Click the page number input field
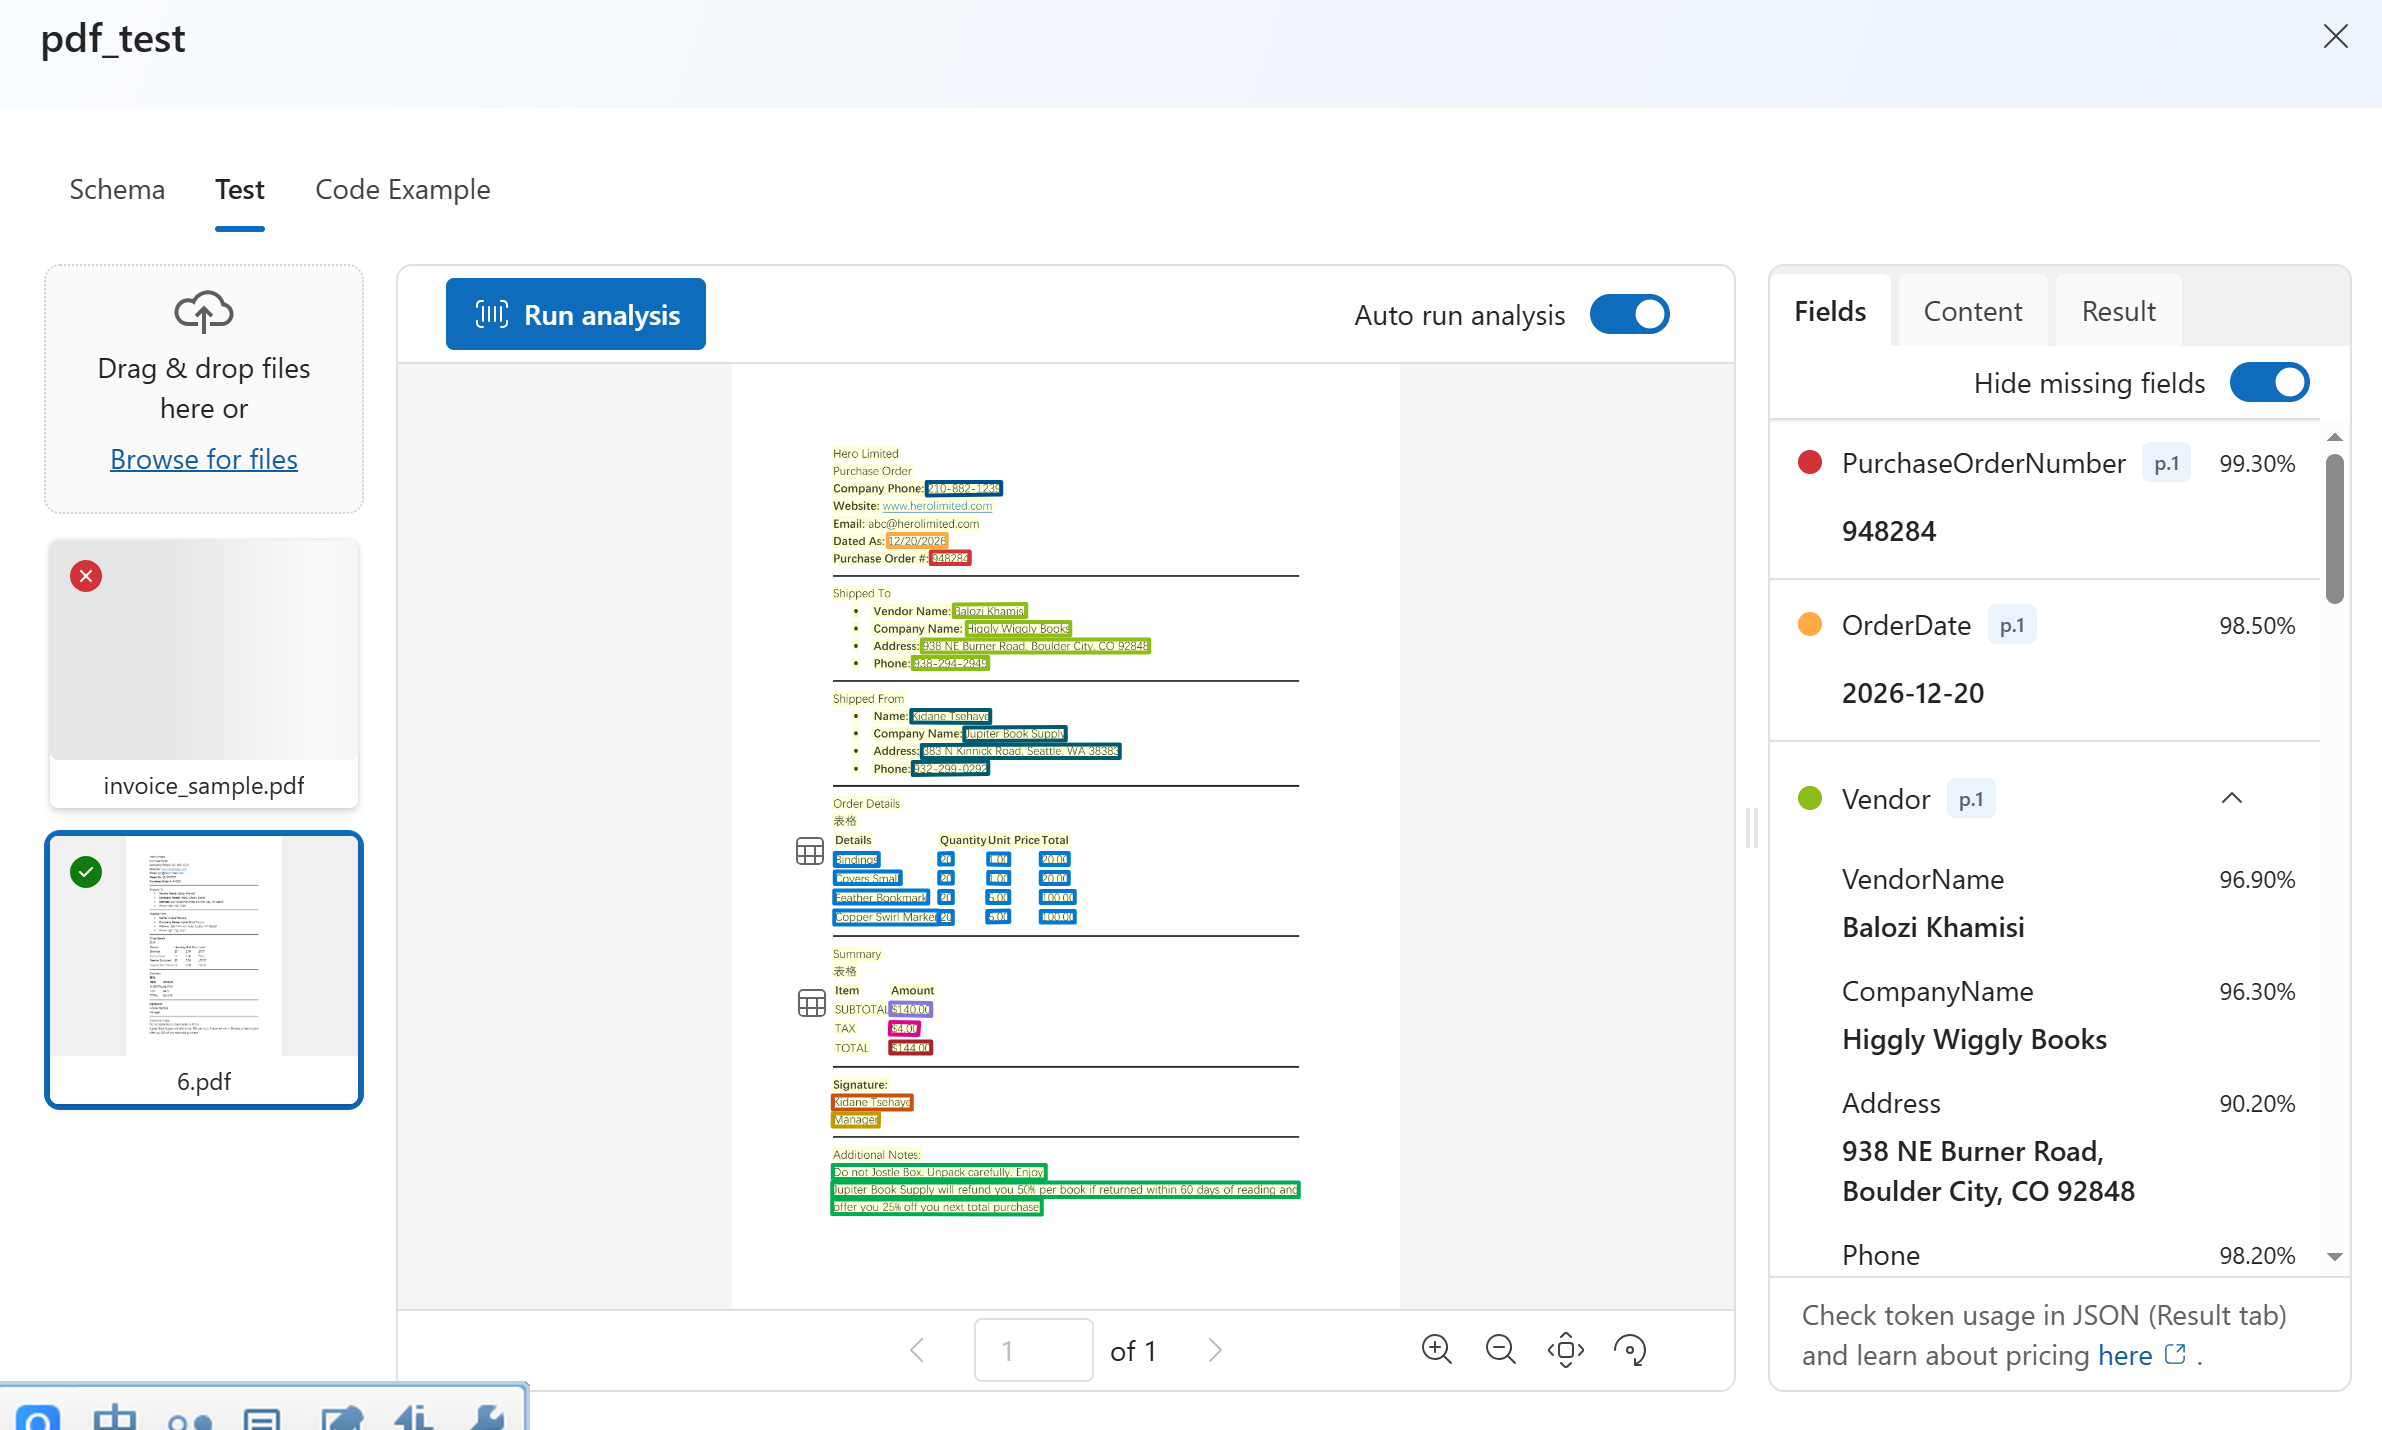This screenshot has height=1430, width=2382. (1032, 1350)
